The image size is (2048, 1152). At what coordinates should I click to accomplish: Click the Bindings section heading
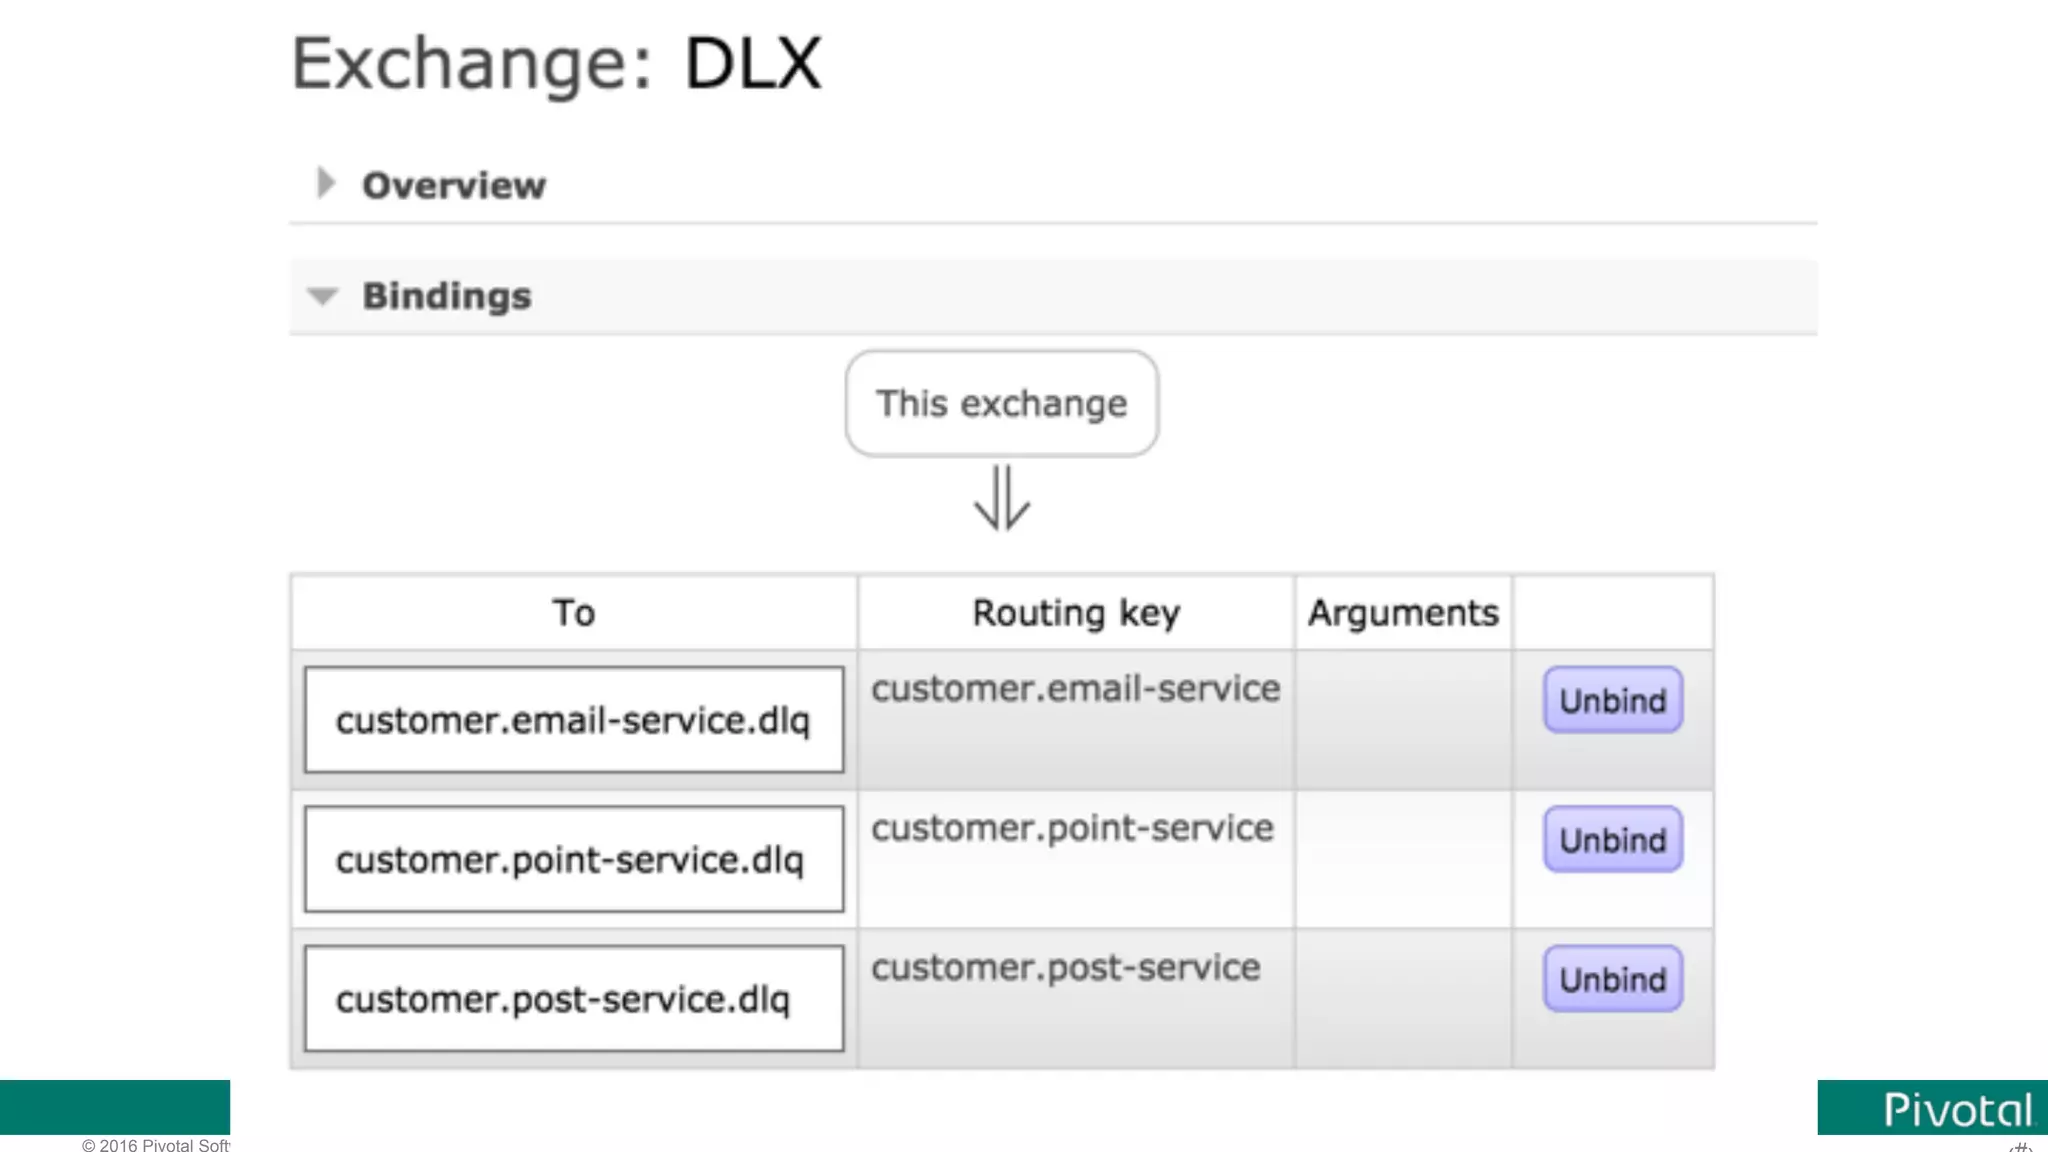tap(446, 296)
